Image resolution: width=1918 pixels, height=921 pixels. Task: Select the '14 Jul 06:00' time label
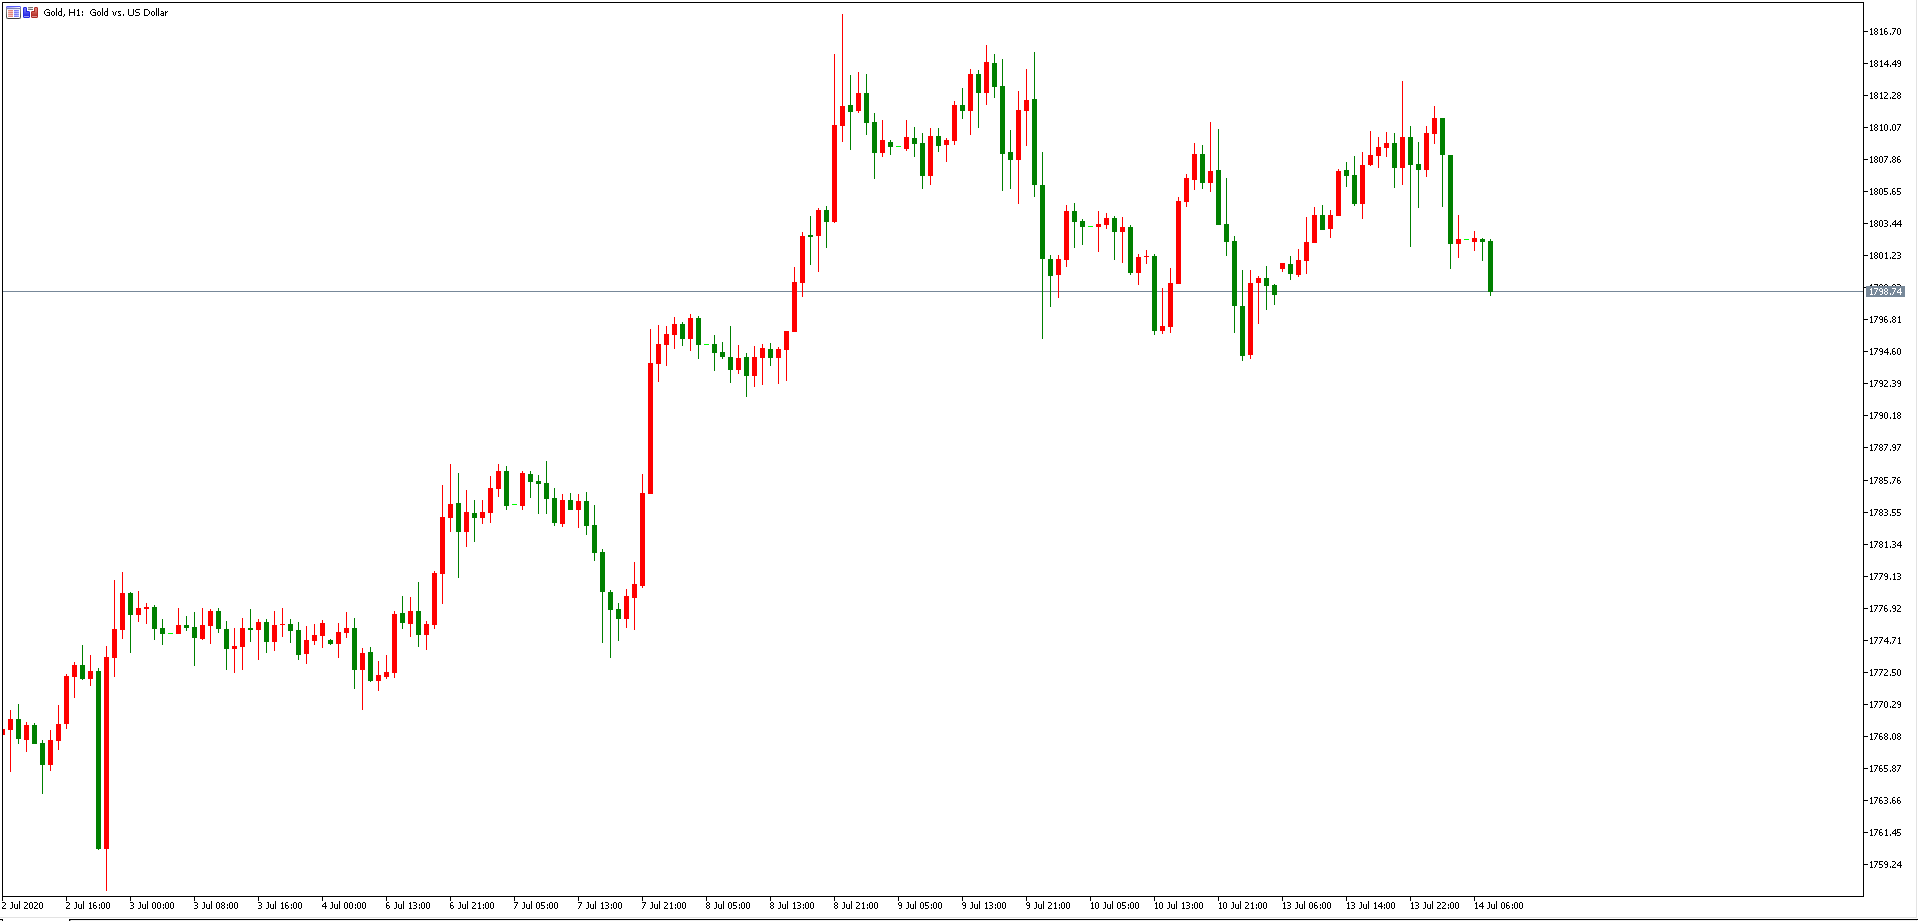click(x=1498, y=906)
